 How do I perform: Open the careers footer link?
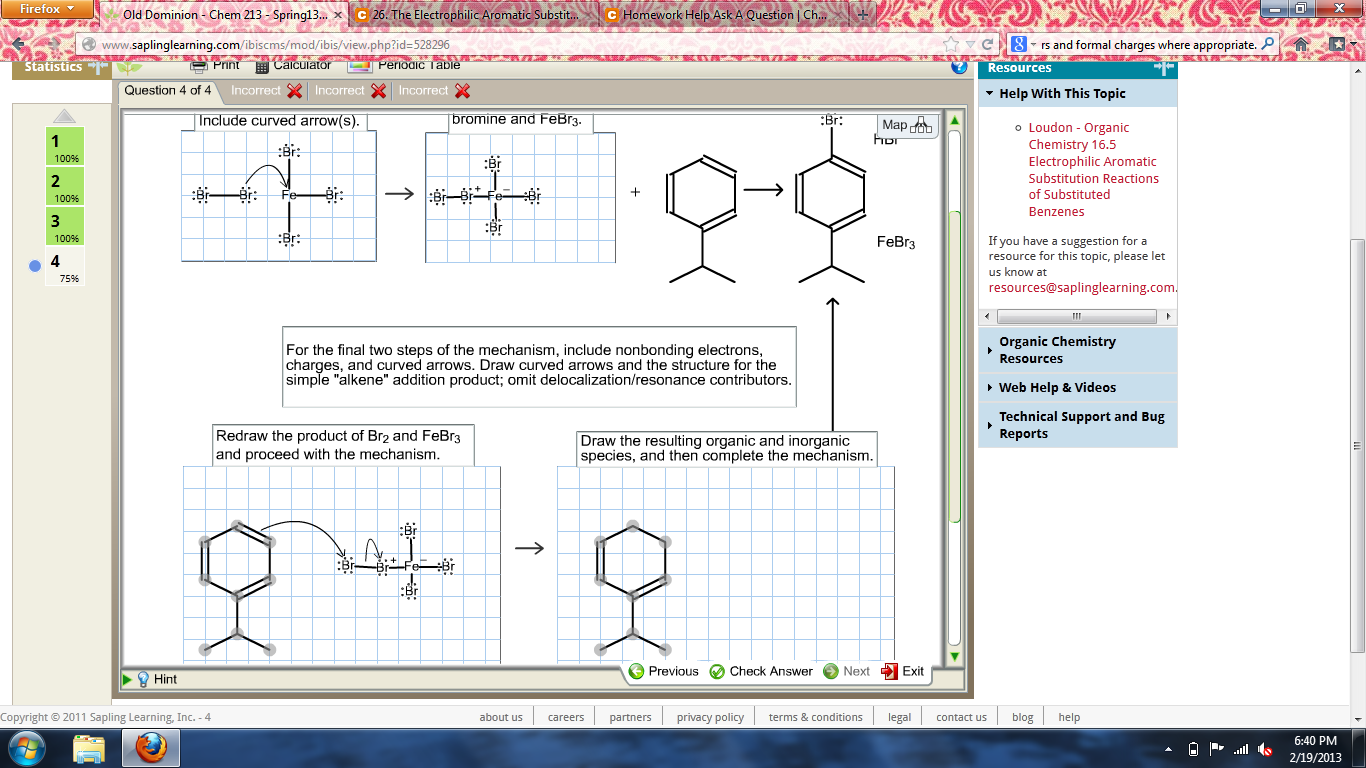(566, 717)
